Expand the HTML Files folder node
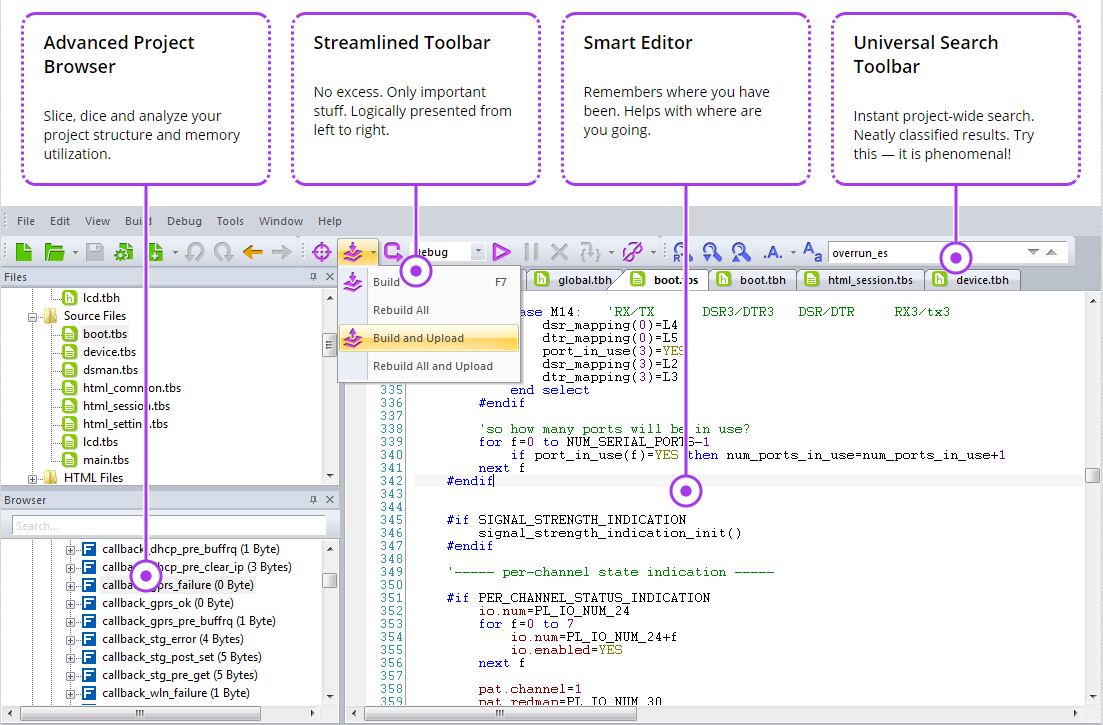The width and height of the screenshot is (1103, 725). (x=33, y=478)
